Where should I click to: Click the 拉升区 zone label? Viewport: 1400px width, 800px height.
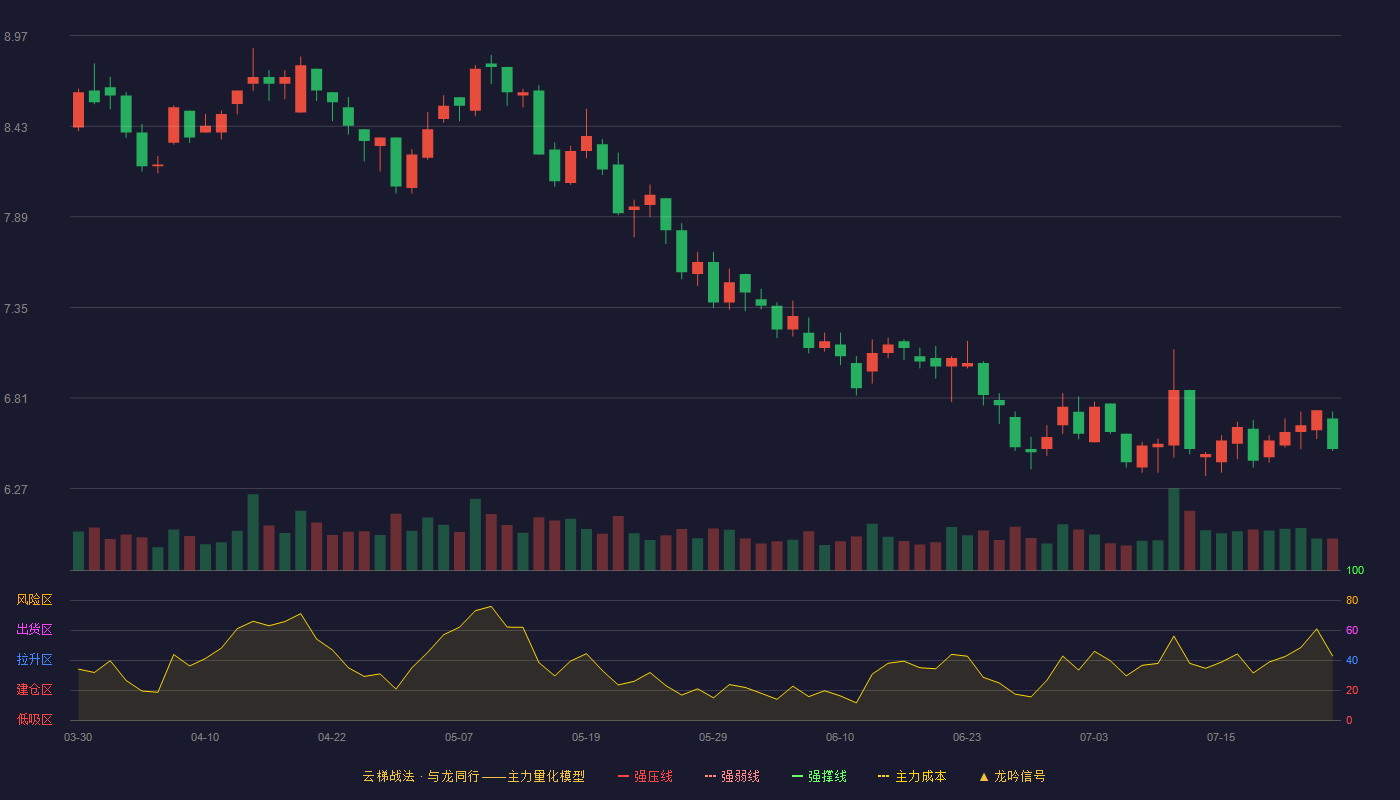click(34, 660)
